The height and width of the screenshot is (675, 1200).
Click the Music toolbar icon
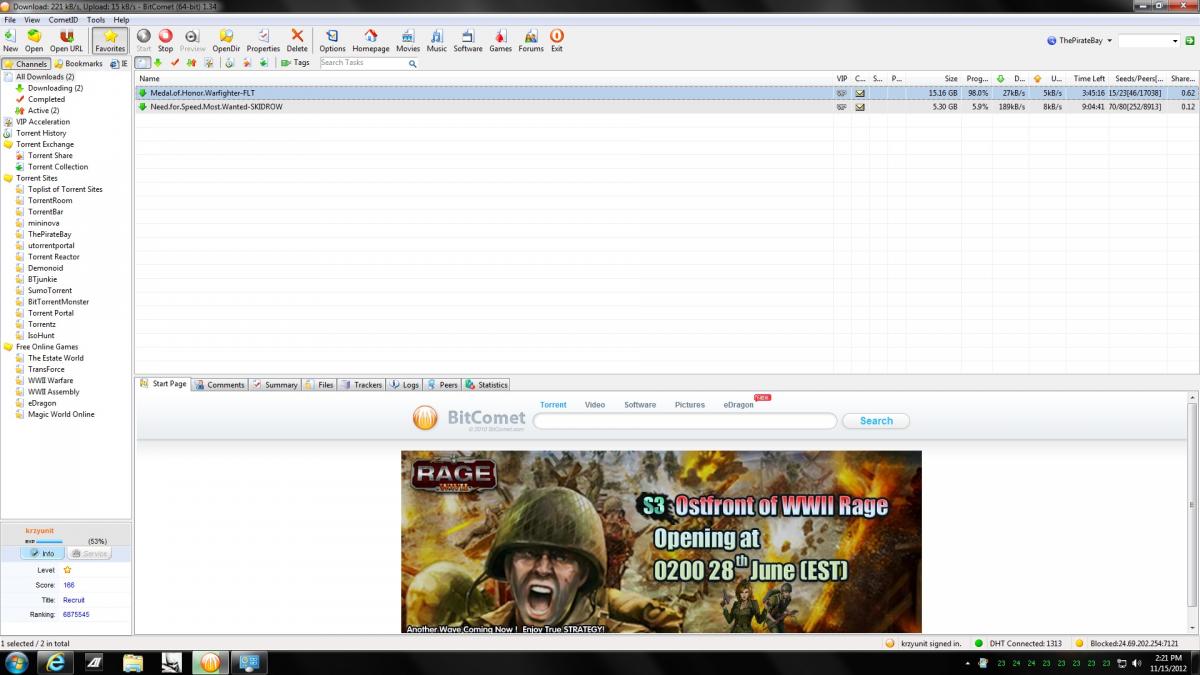click(x=437, y=40)
